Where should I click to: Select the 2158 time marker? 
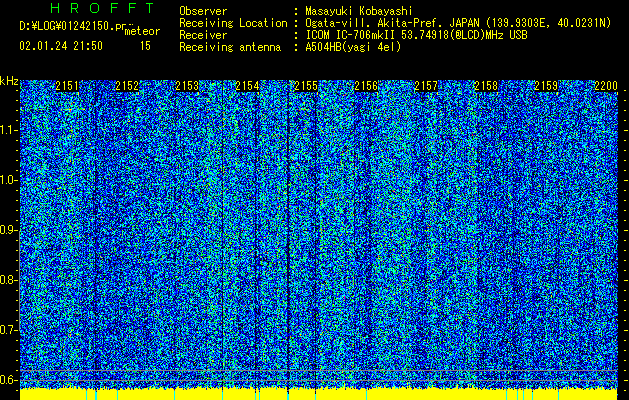pos(486,86)
